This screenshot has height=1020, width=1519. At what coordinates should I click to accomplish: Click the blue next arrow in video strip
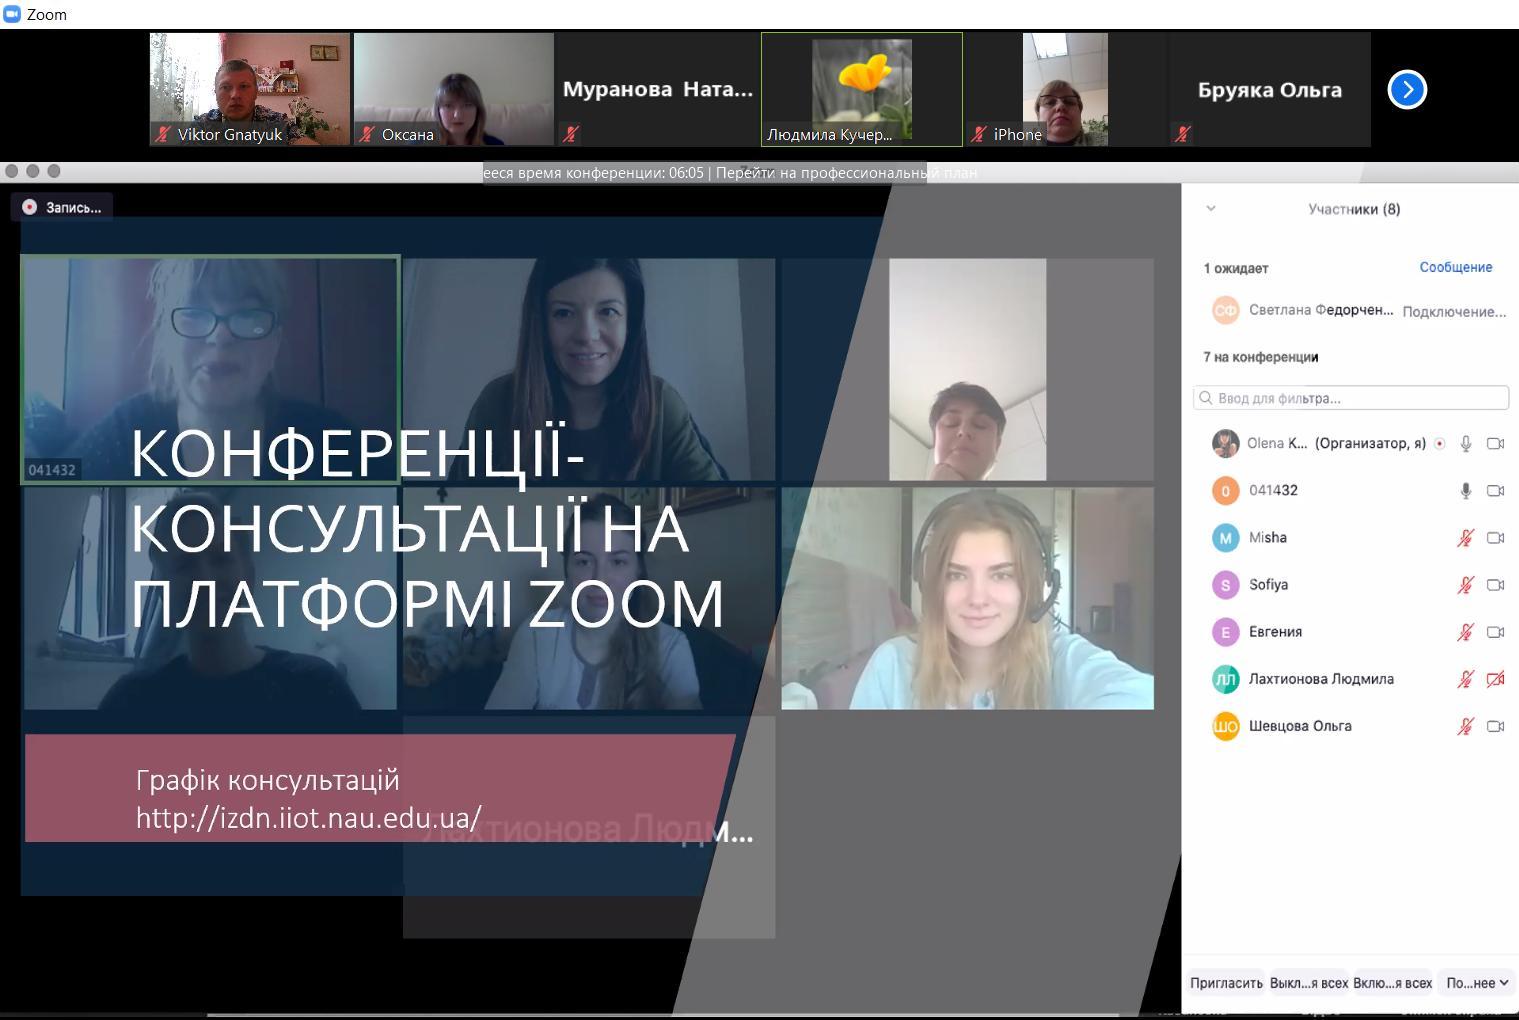[x=1406, y=90]
